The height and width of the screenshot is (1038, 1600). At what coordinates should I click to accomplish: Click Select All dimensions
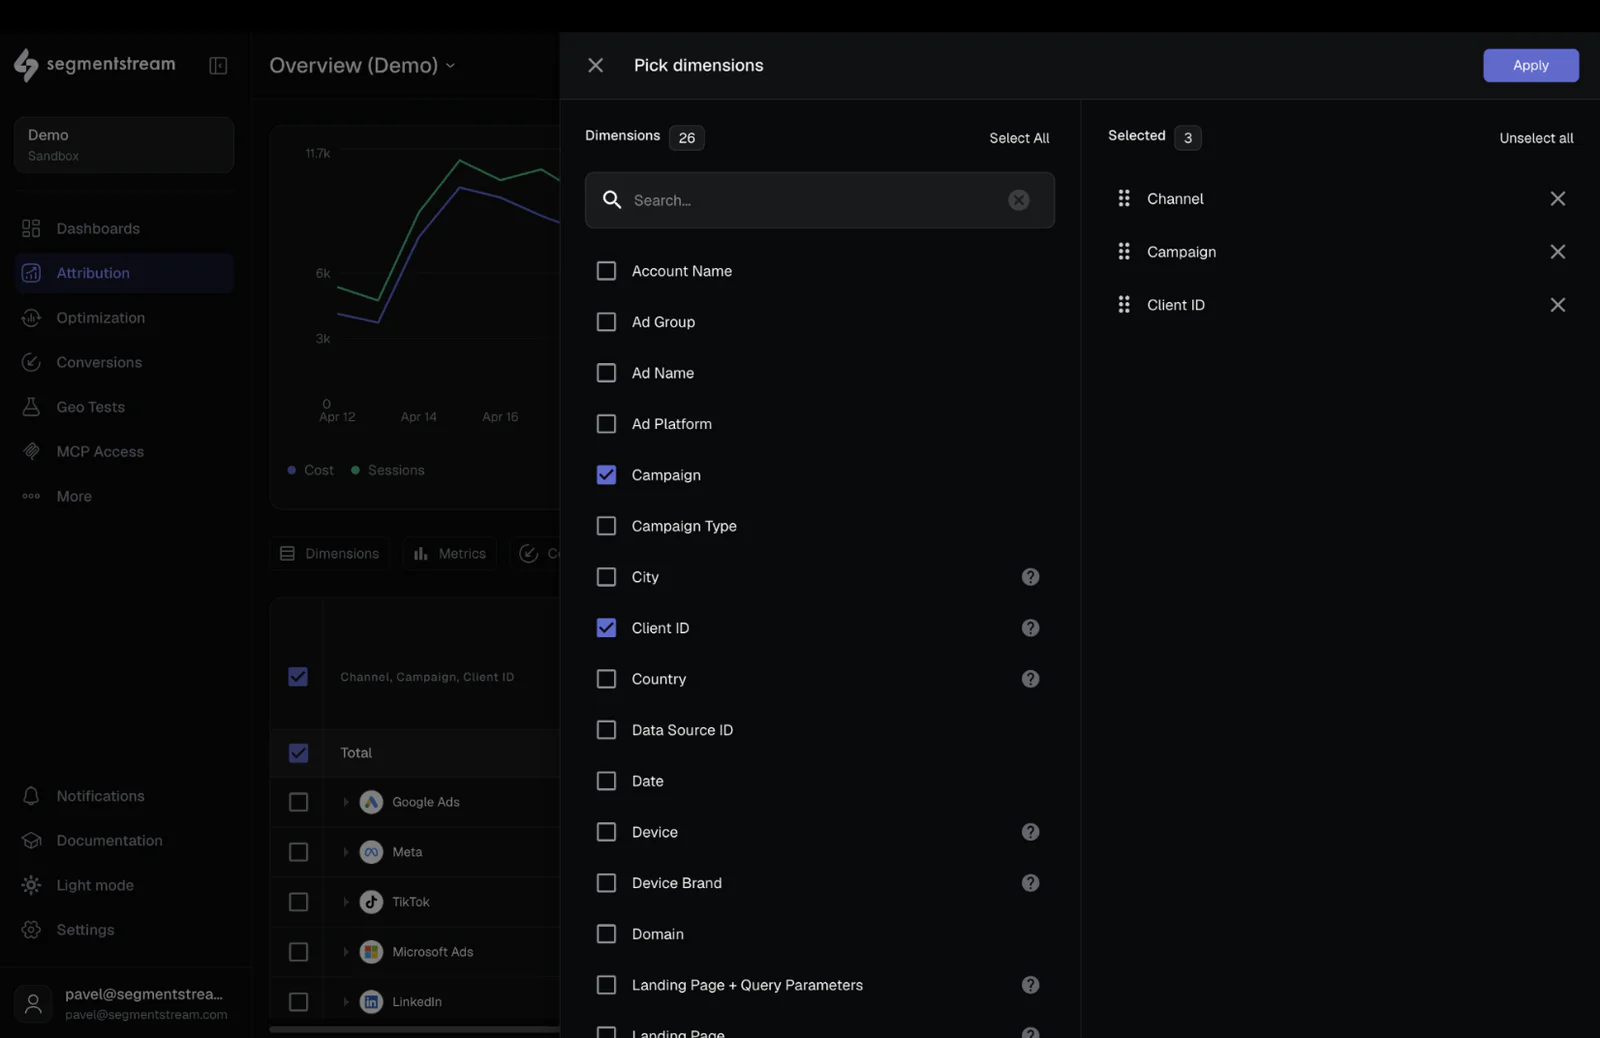tap(1019, 138)
